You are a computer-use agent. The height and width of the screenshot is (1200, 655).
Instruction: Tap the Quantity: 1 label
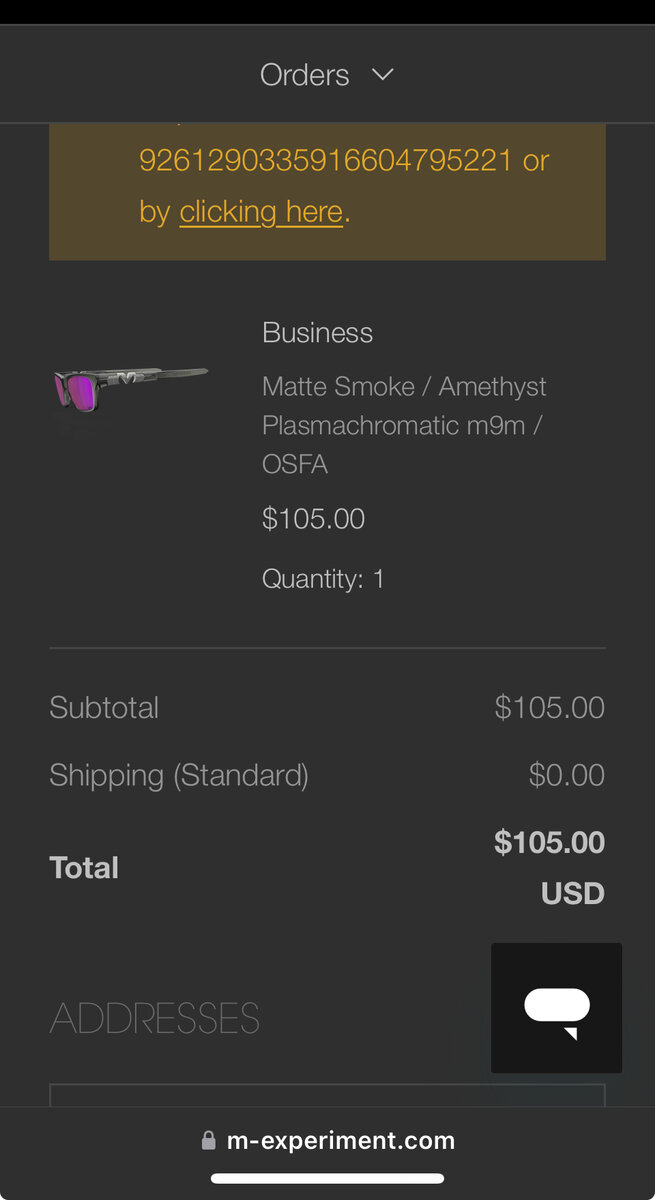tap(323, 579)
